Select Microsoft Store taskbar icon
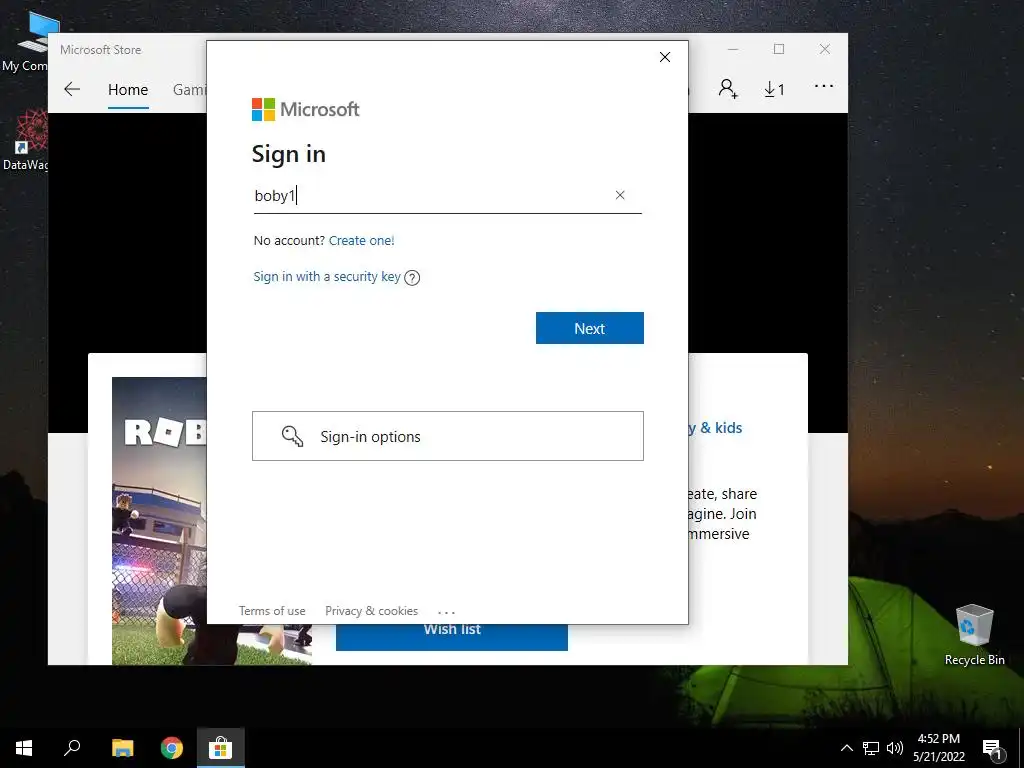Viewport: 1024px width, 768px height. 221,748
